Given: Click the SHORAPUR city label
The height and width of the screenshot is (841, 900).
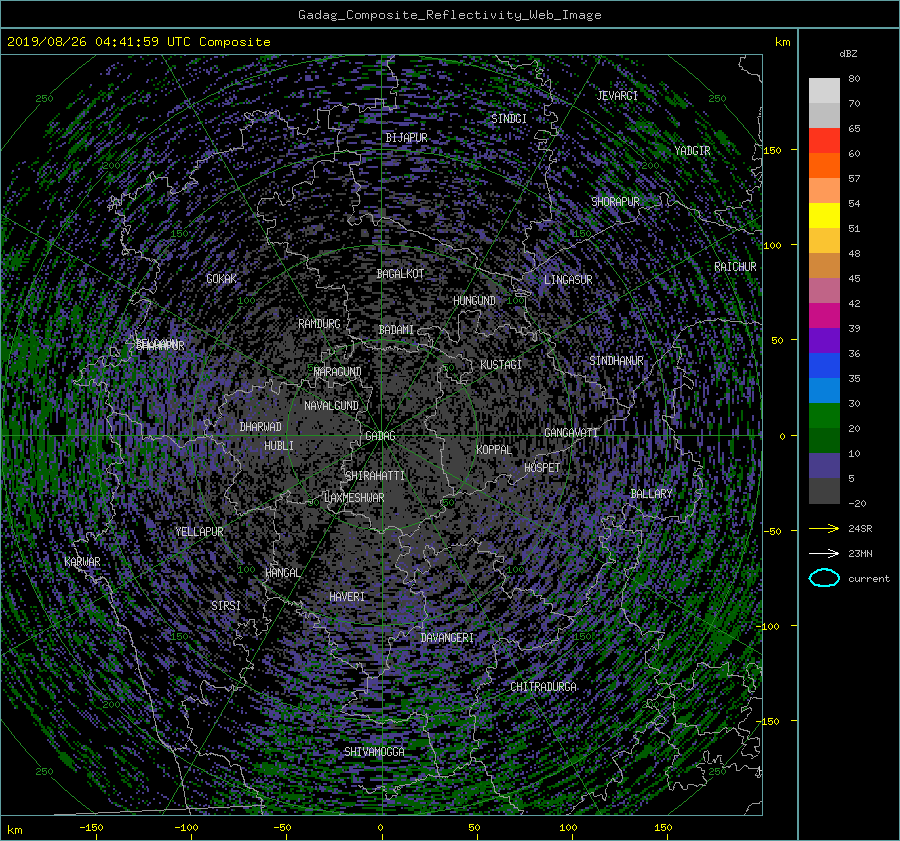Looking at the screenshot, I should pyautogui.click(x=615, y=202).
